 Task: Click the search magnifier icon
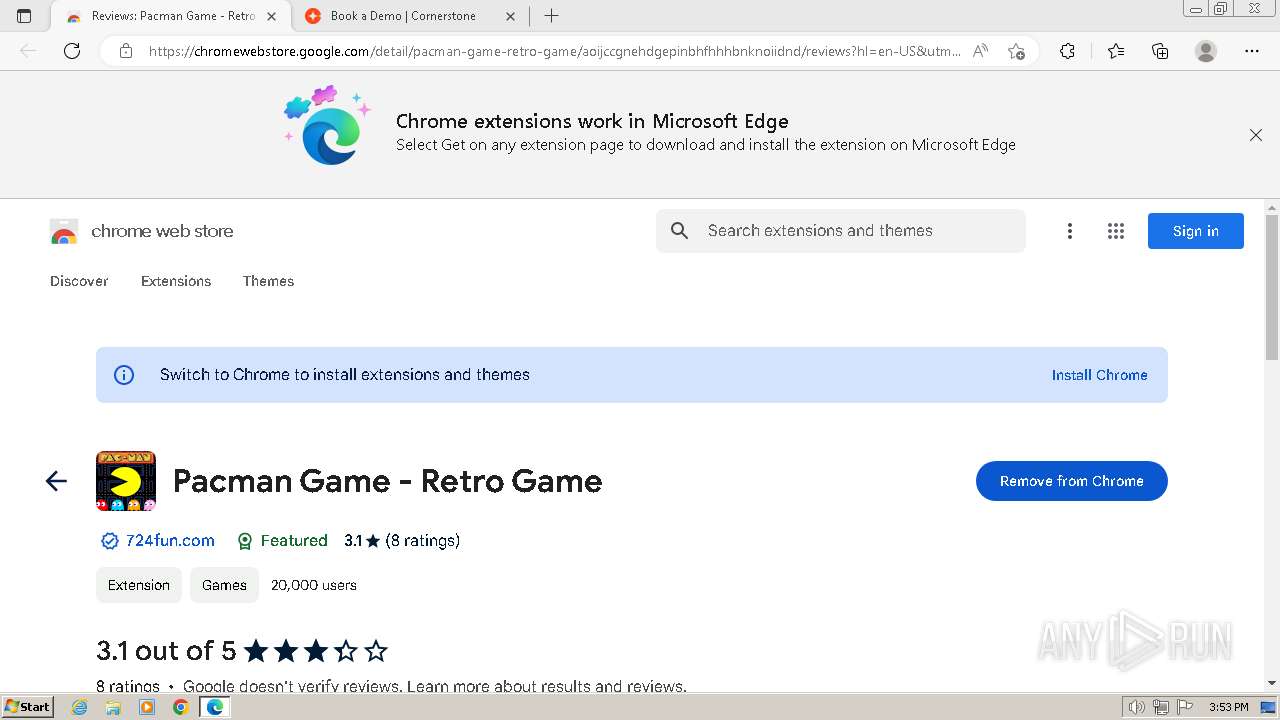(x=680, y=231)
